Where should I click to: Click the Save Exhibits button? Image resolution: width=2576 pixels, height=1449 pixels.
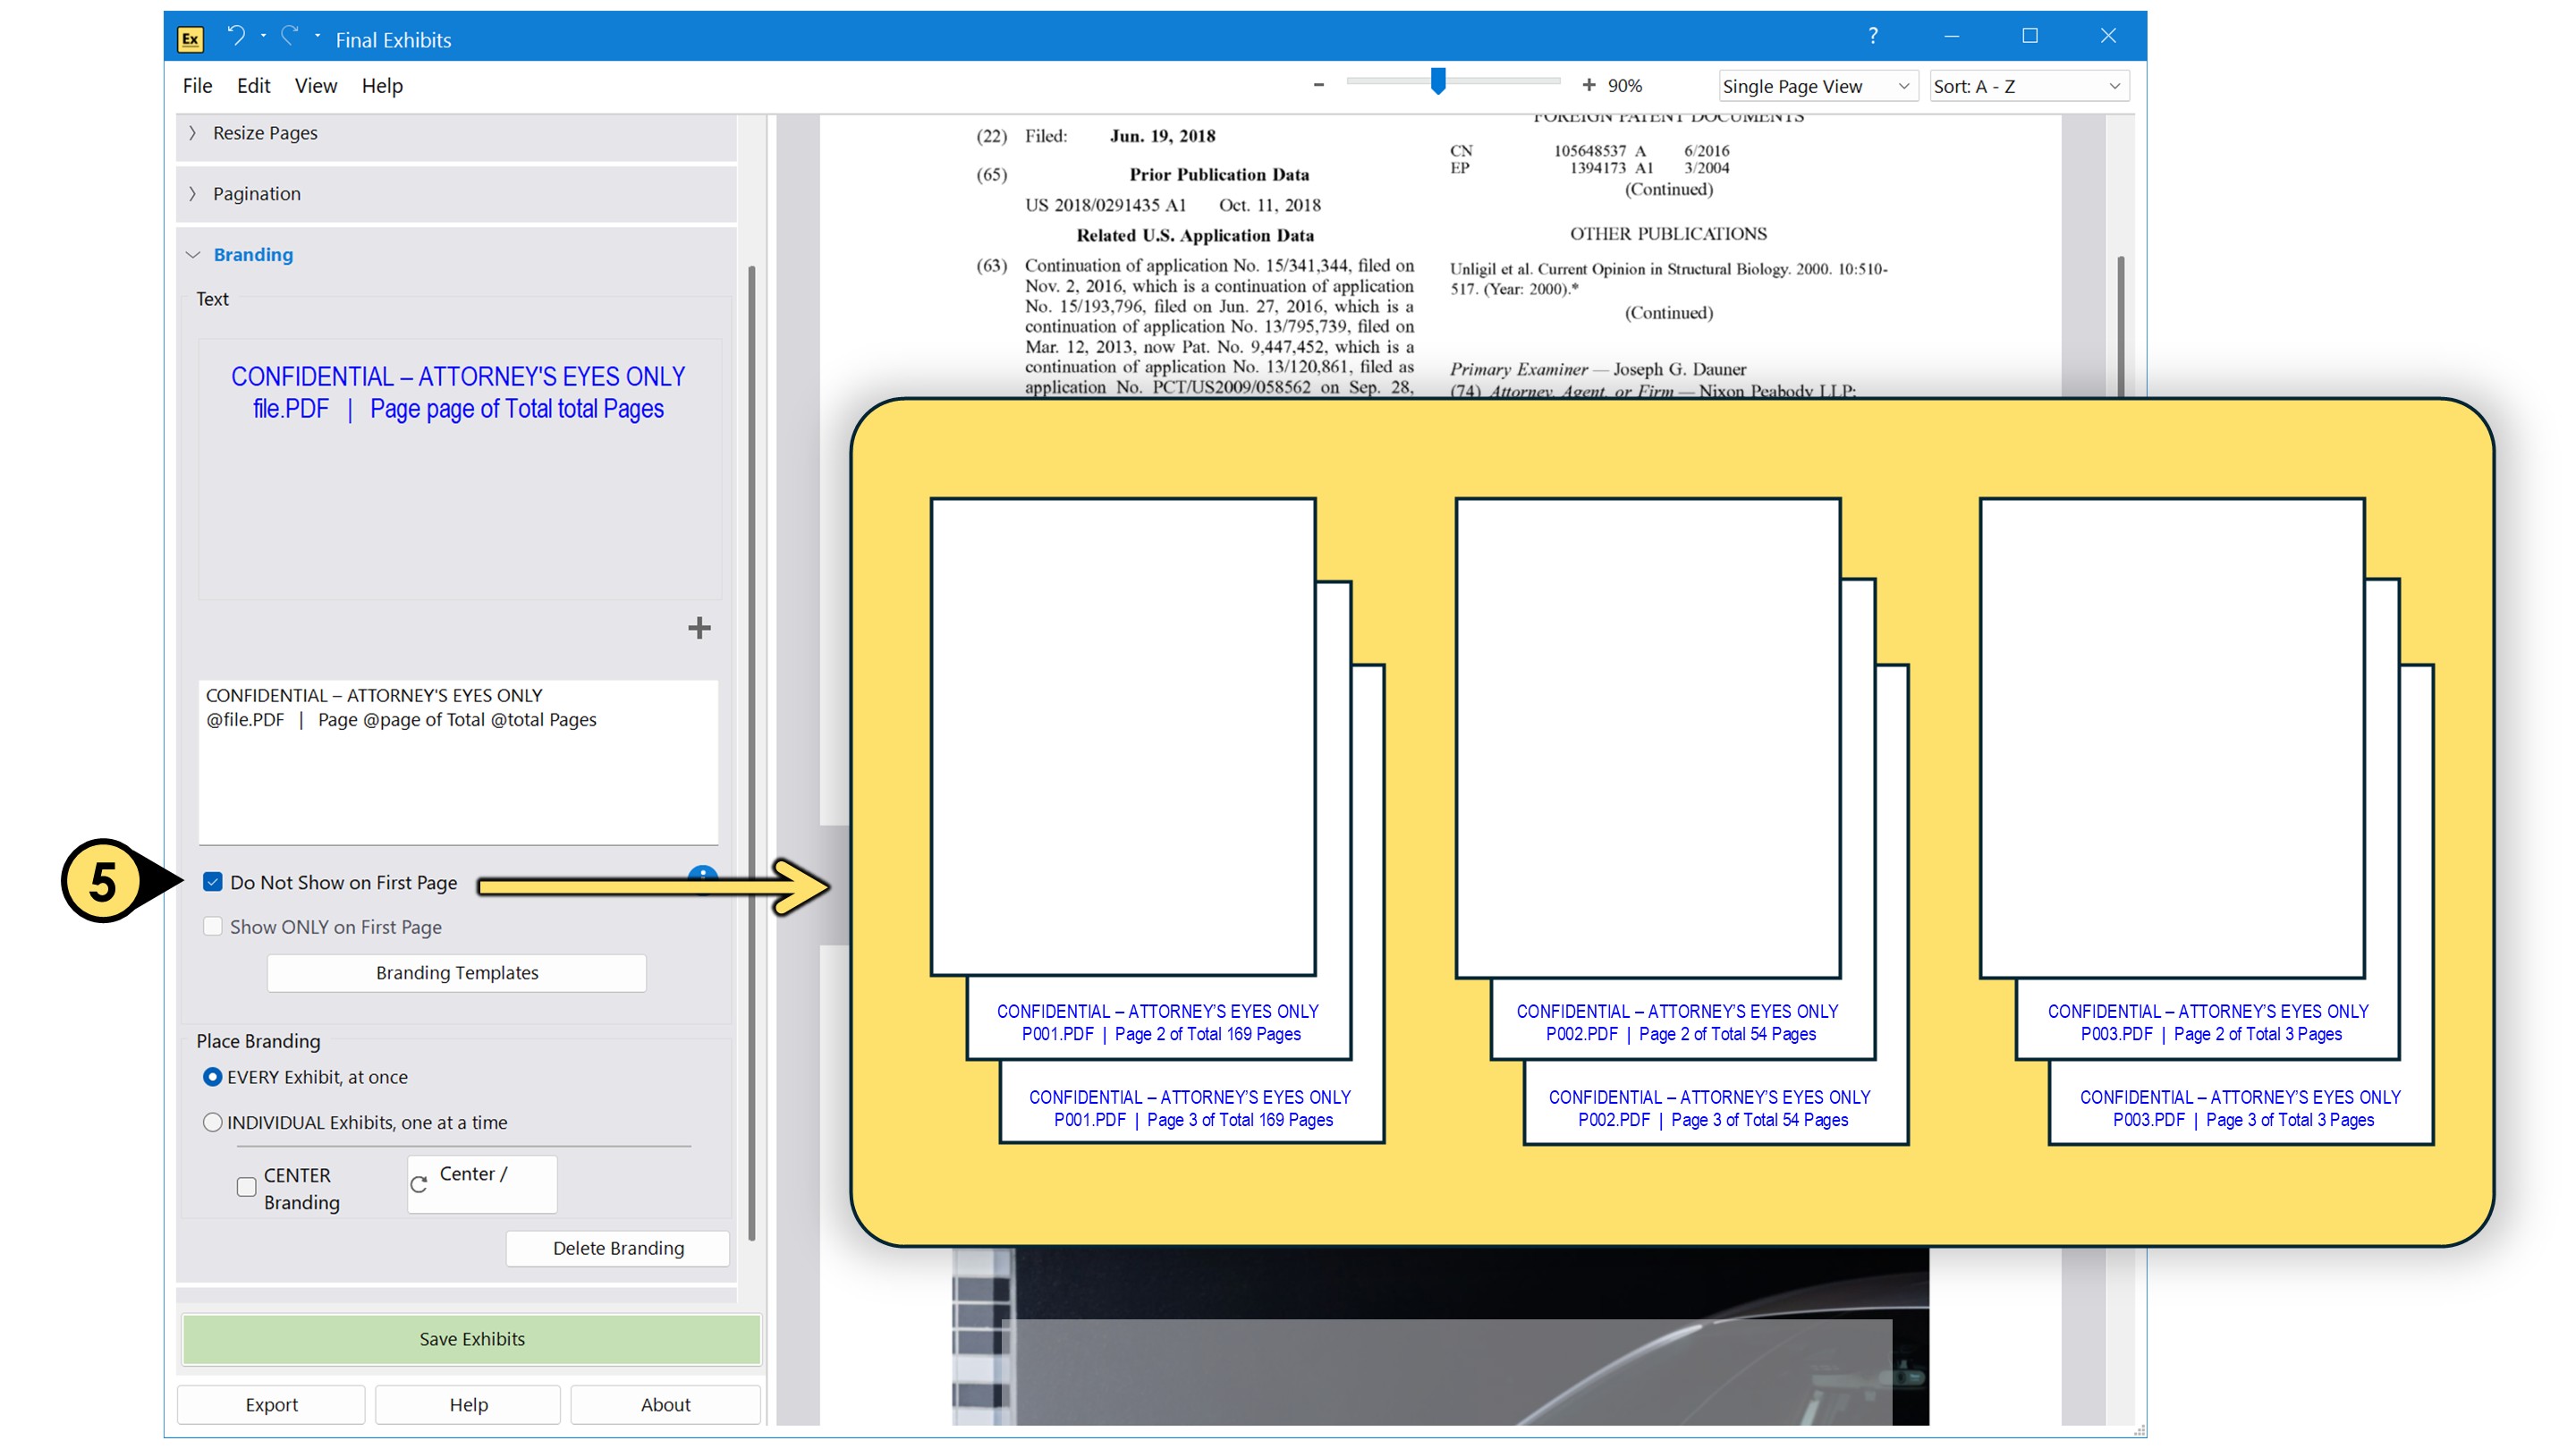coord(471,1339)
